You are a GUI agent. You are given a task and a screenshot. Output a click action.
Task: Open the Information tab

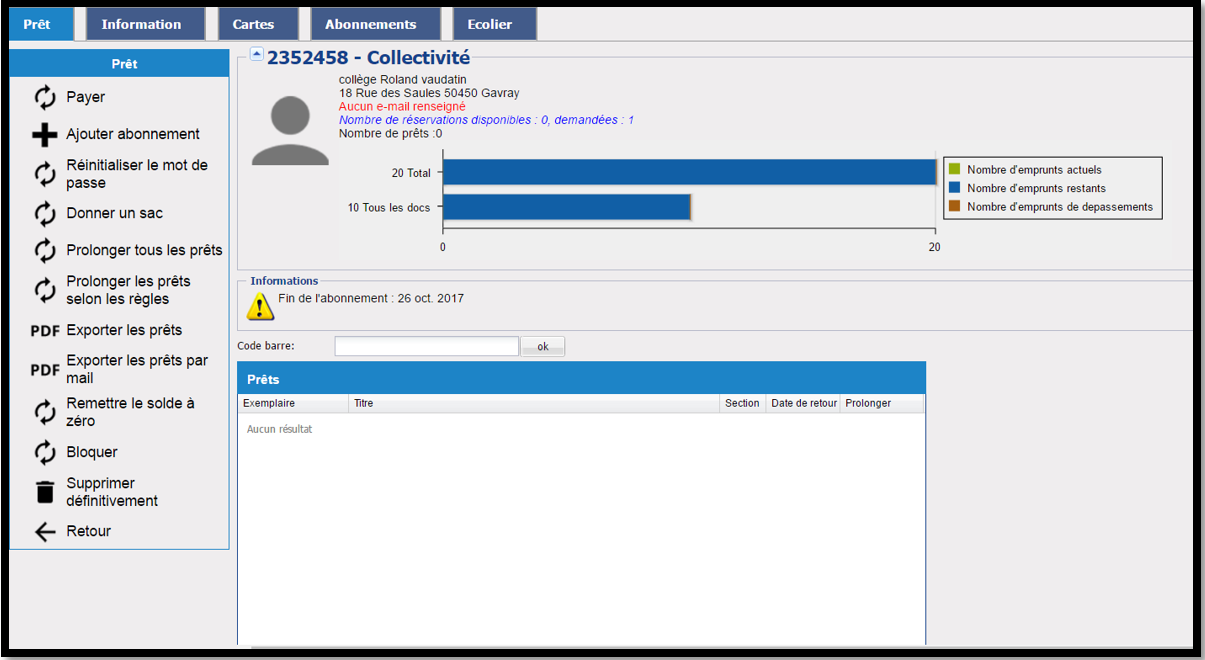pyautogui.click(x=141, y=24)
